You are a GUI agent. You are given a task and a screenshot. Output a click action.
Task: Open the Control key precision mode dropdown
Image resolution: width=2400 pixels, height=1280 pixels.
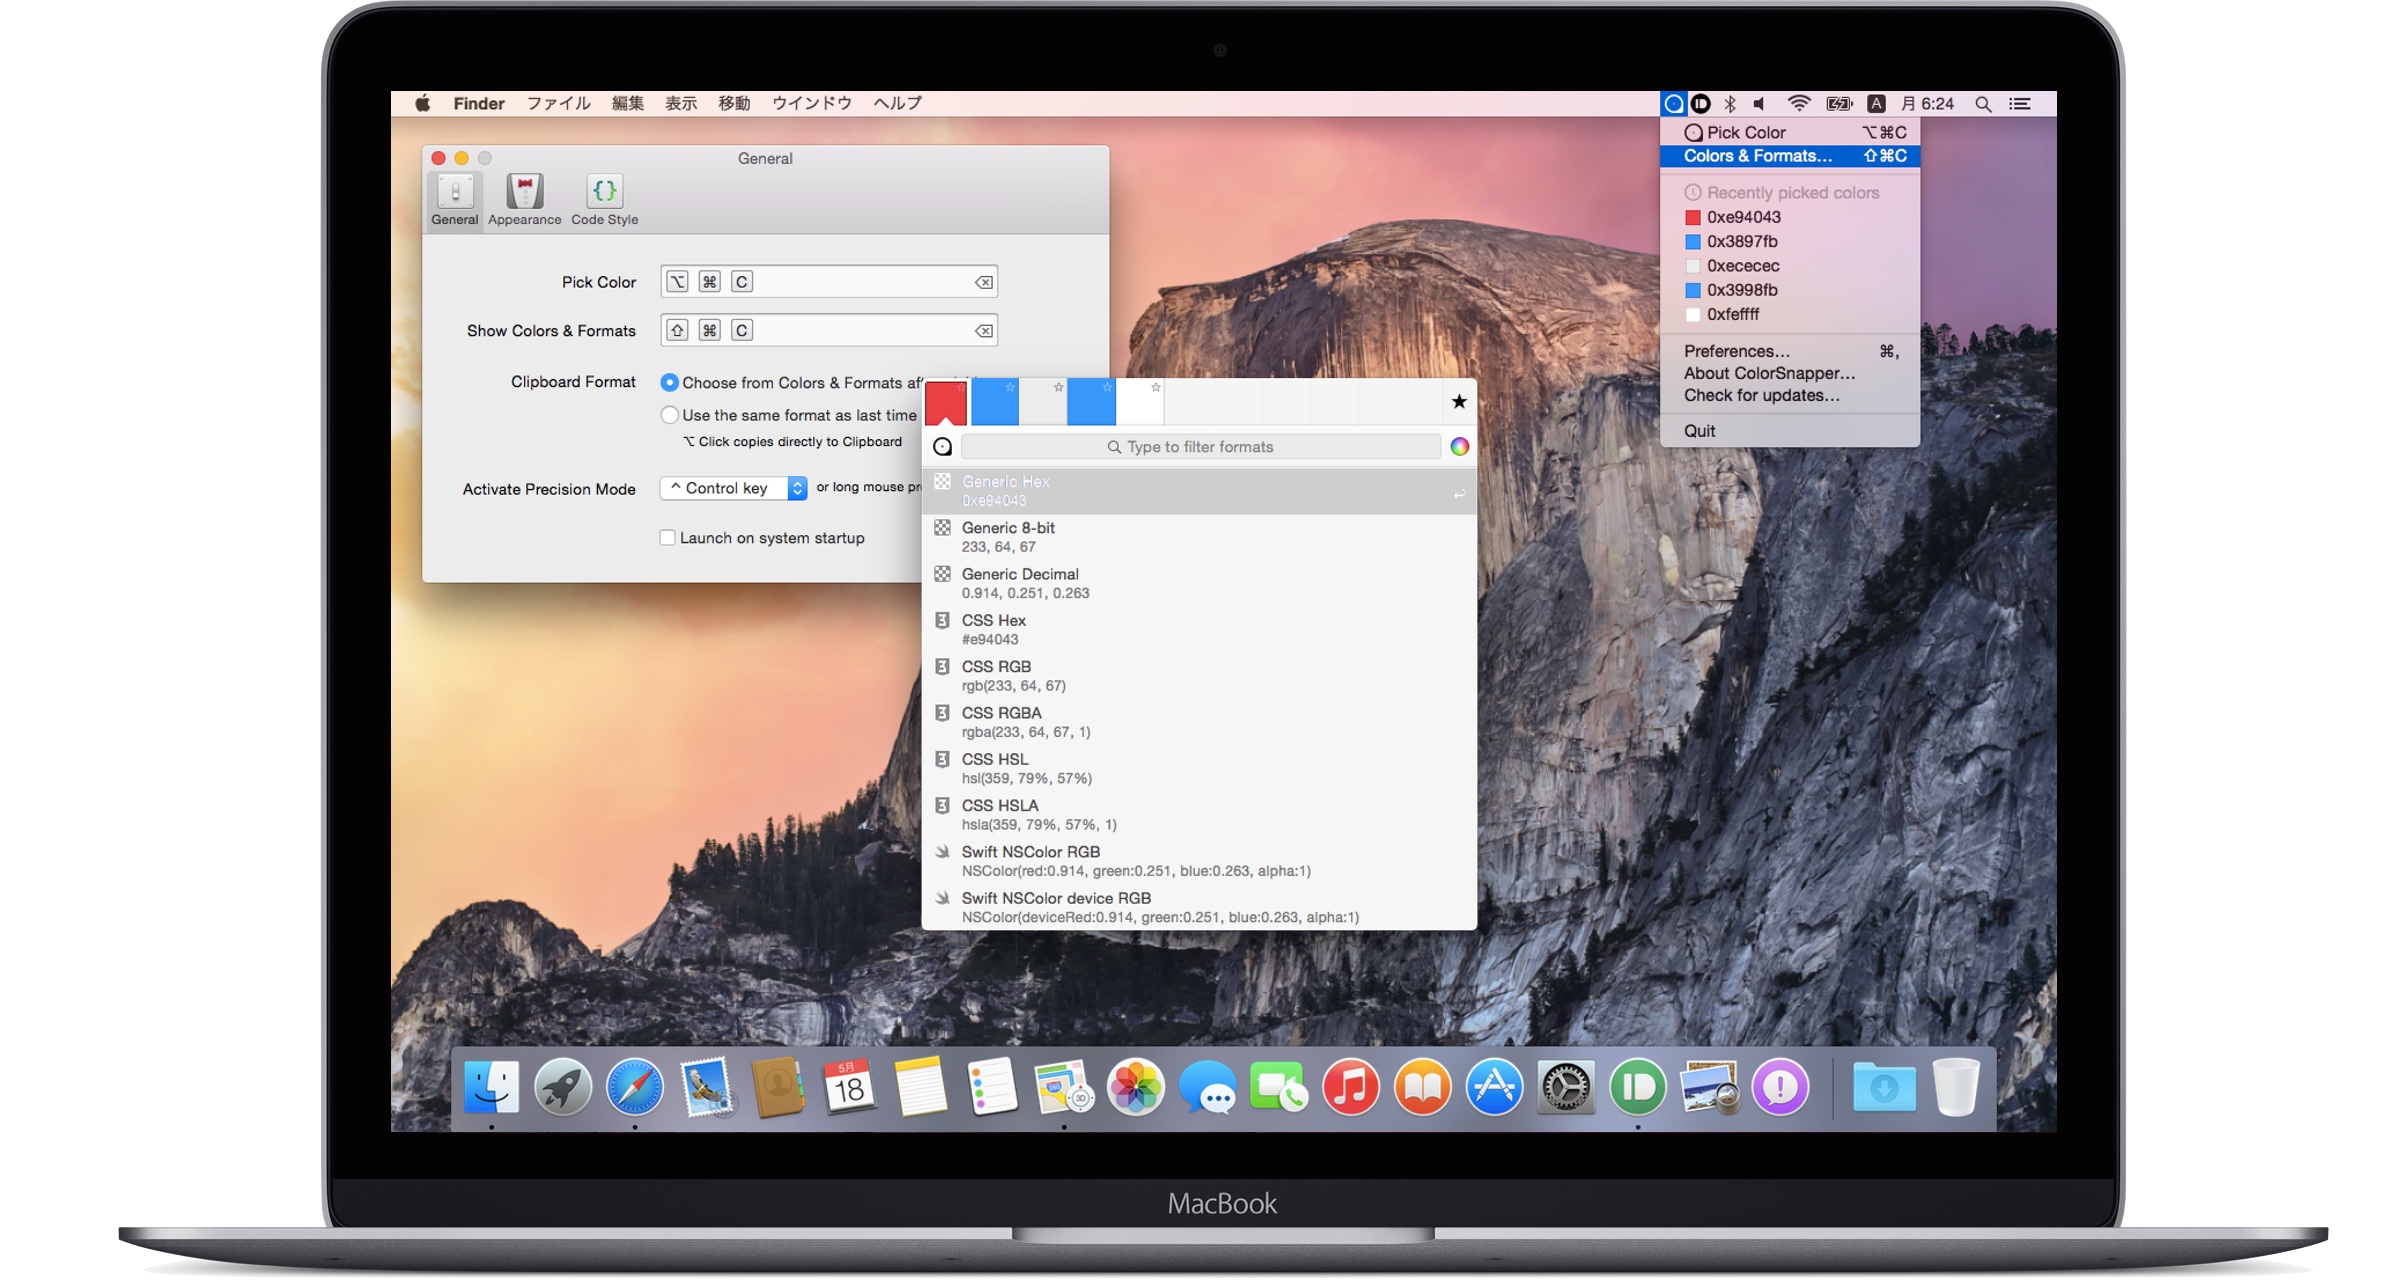pyautogui.click(x=734, y=488)
